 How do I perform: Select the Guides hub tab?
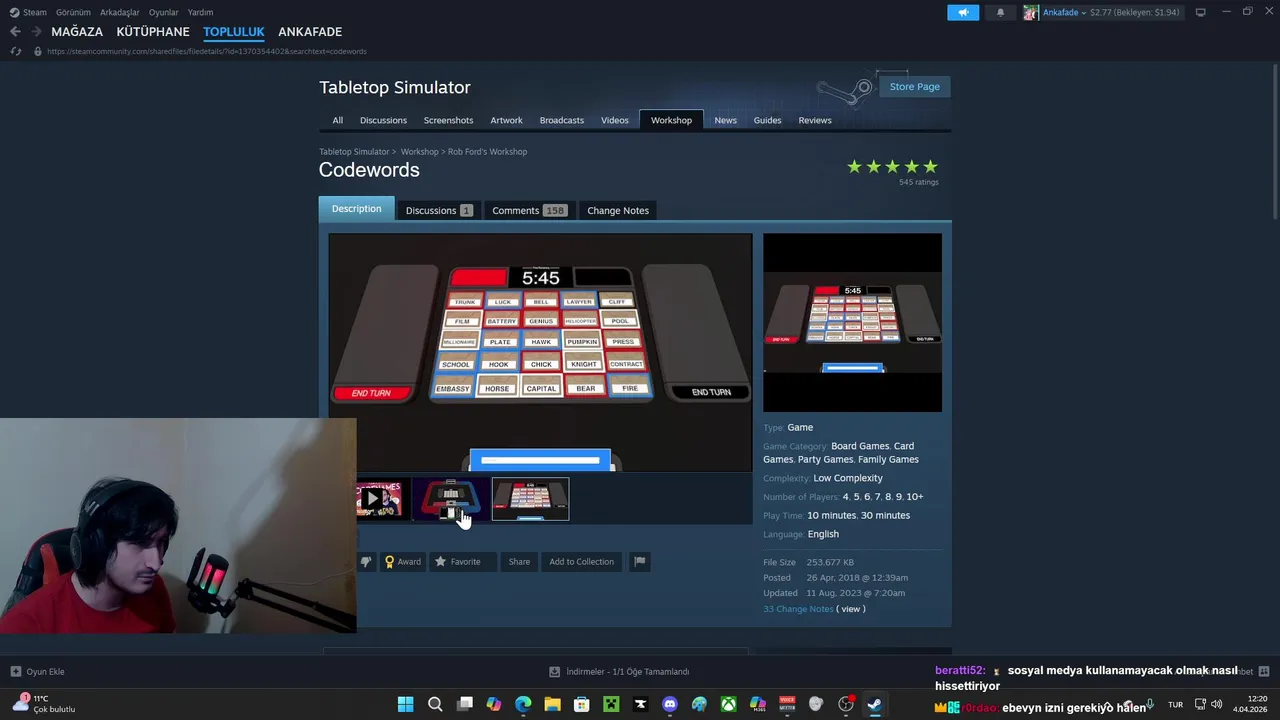coord(767,120)
